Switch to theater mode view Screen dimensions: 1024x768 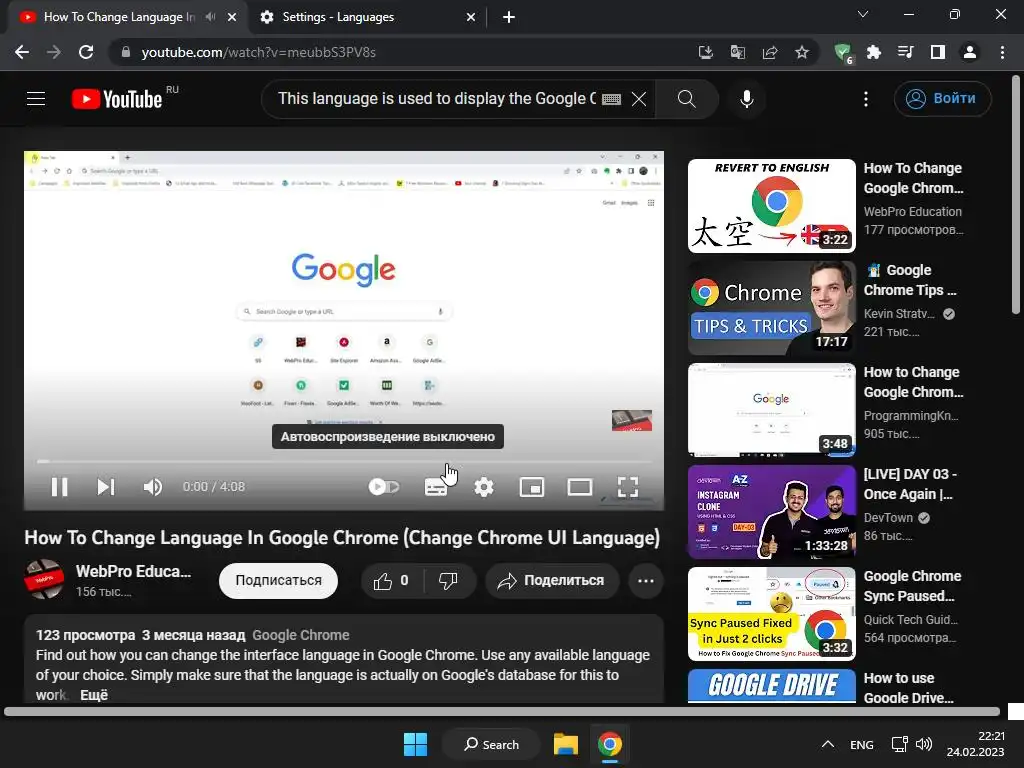click(580, 487)
